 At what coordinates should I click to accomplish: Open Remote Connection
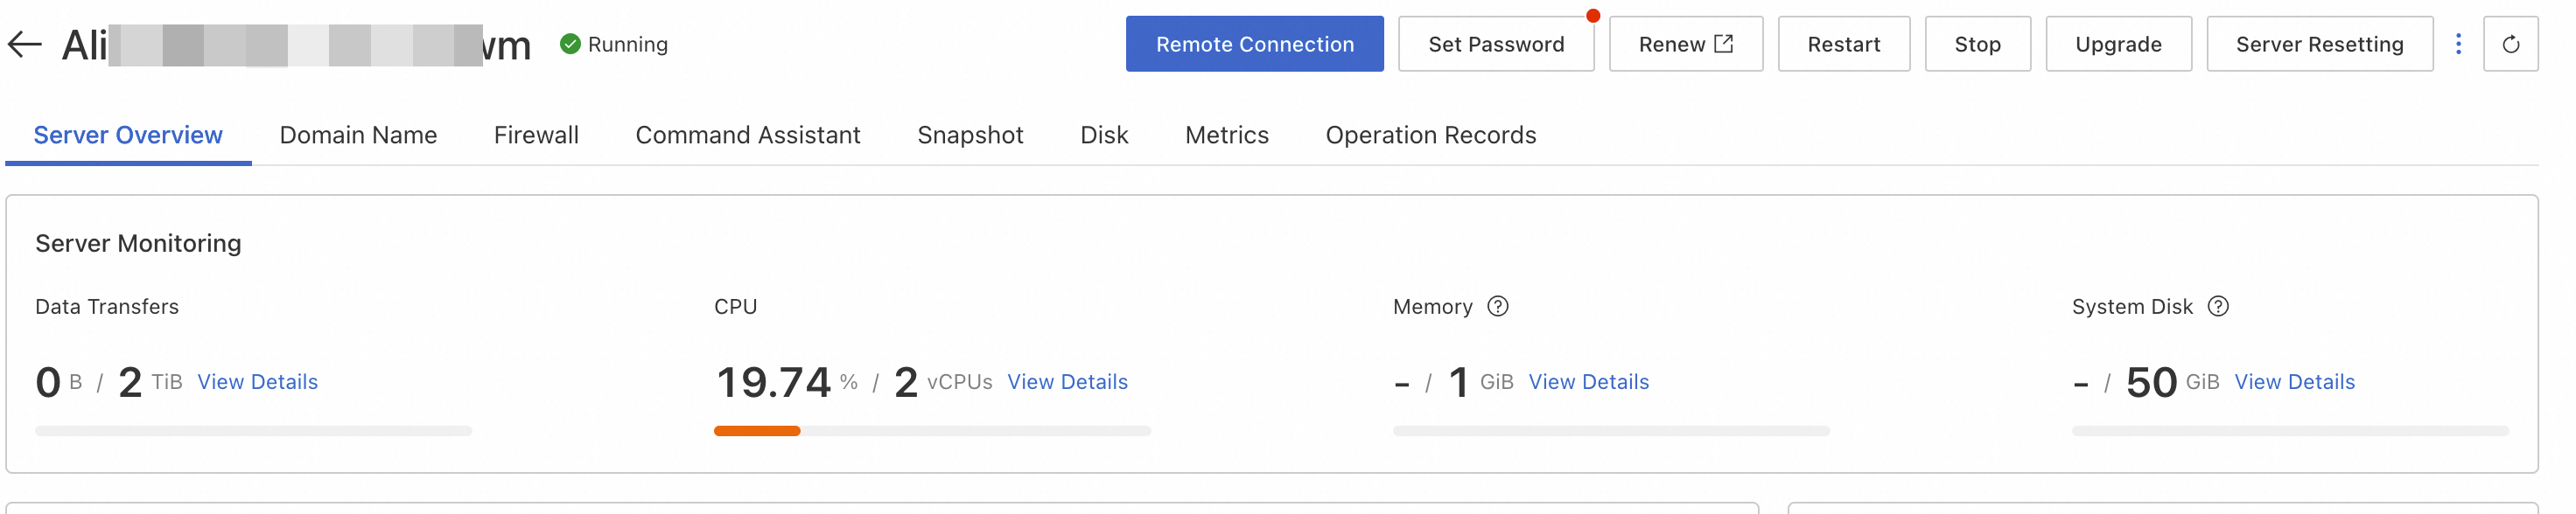pyautogui.click(x=1254, y=44)
